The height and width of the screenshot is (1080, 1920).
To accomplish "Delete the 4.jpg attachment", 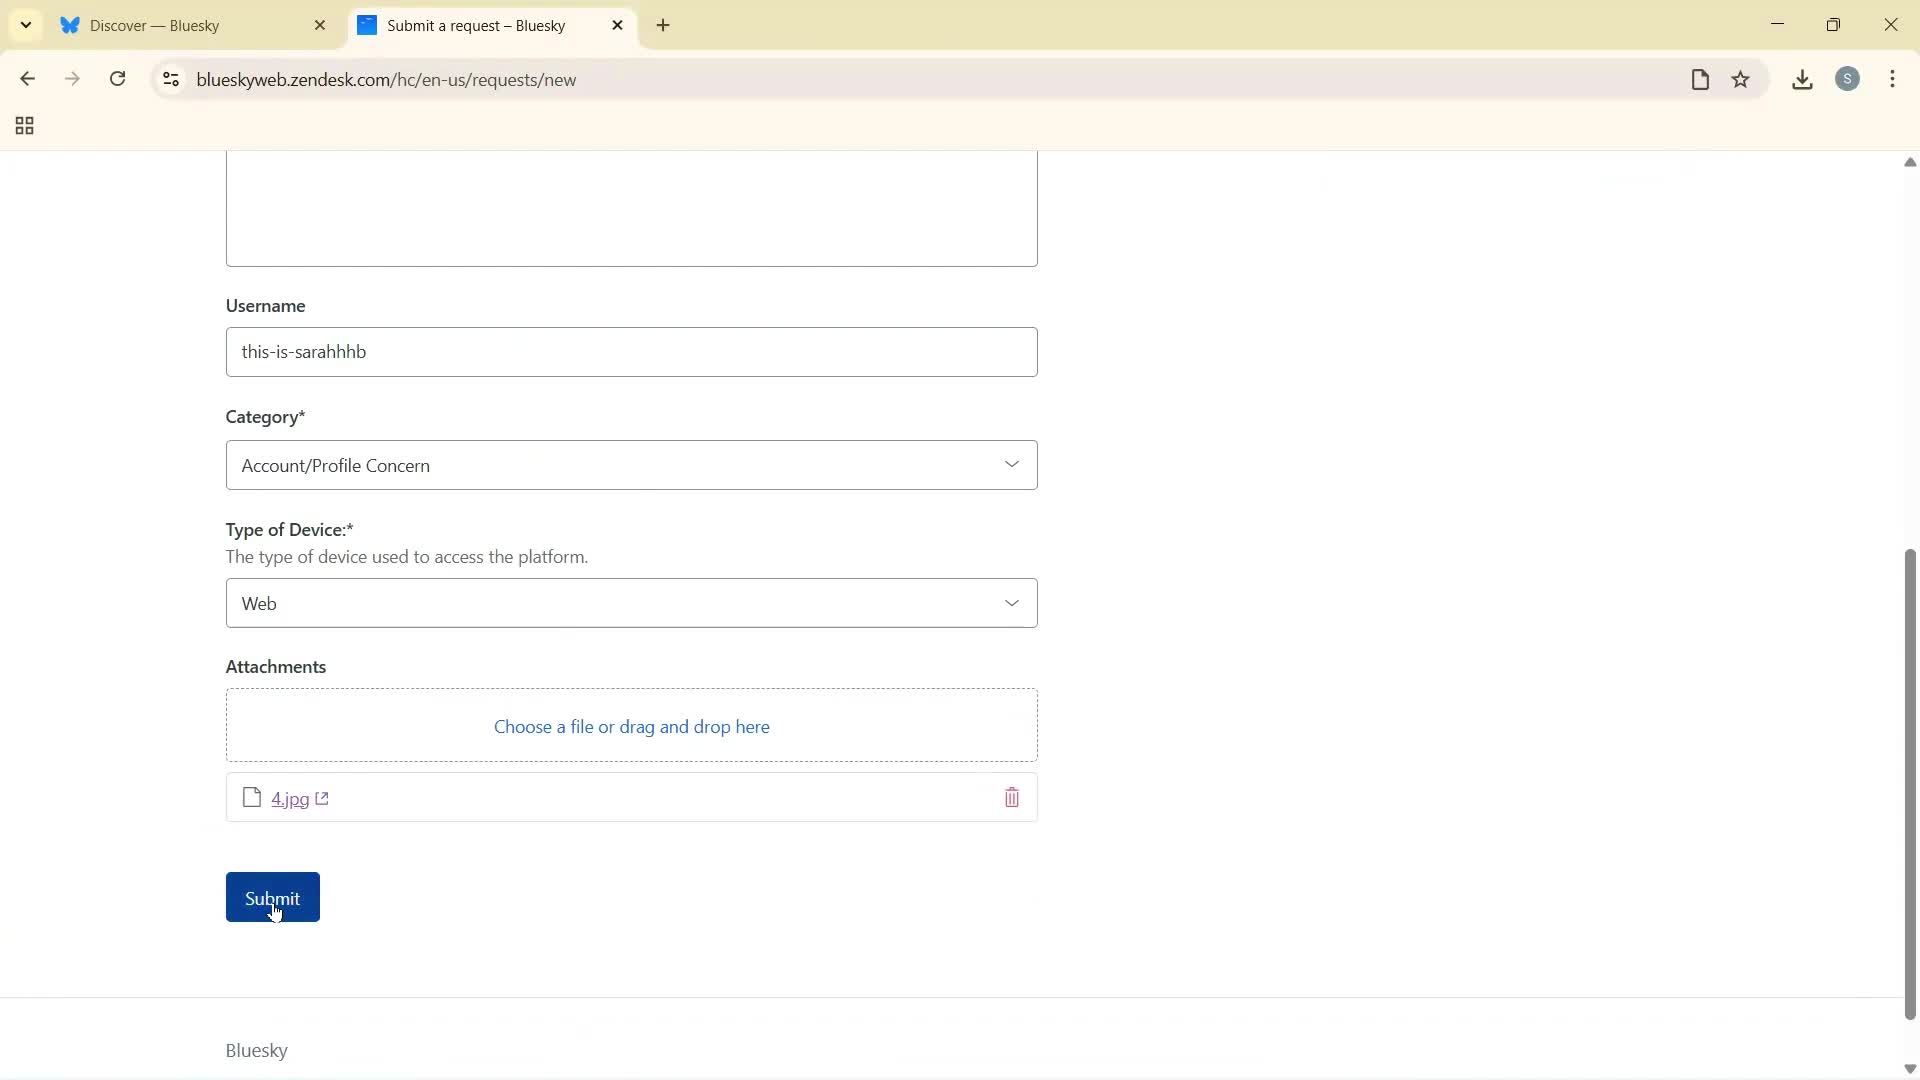I will (x=1012, y=797).
